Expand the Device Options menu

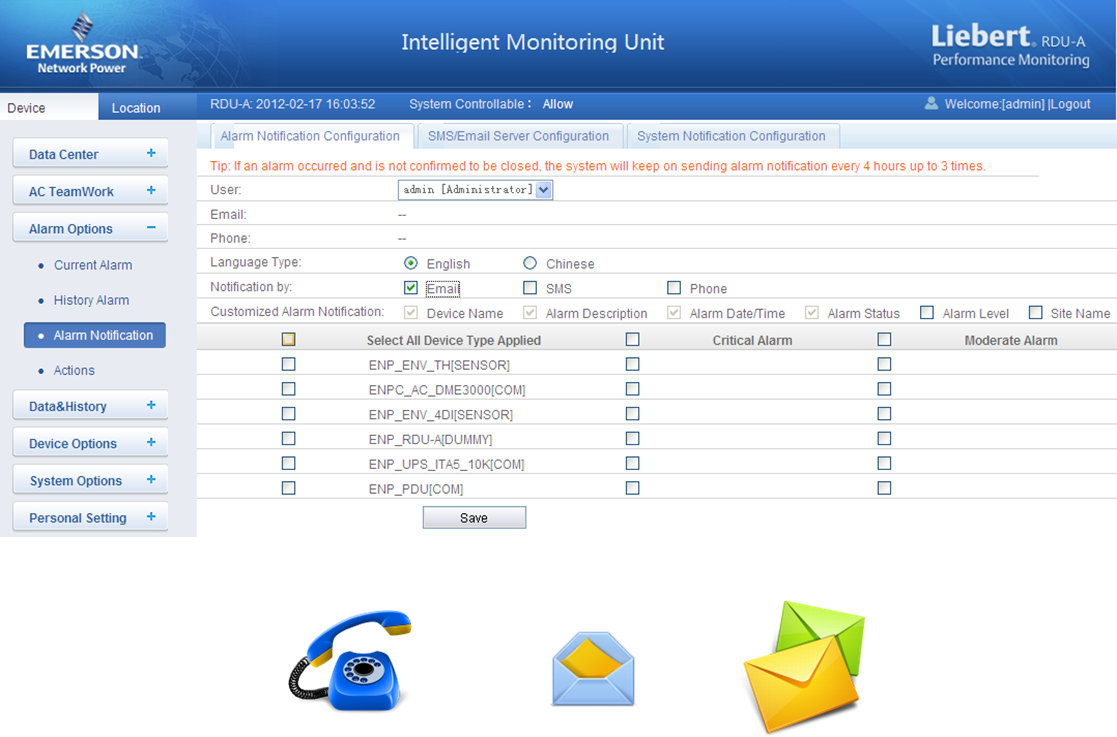pos(151,443)
